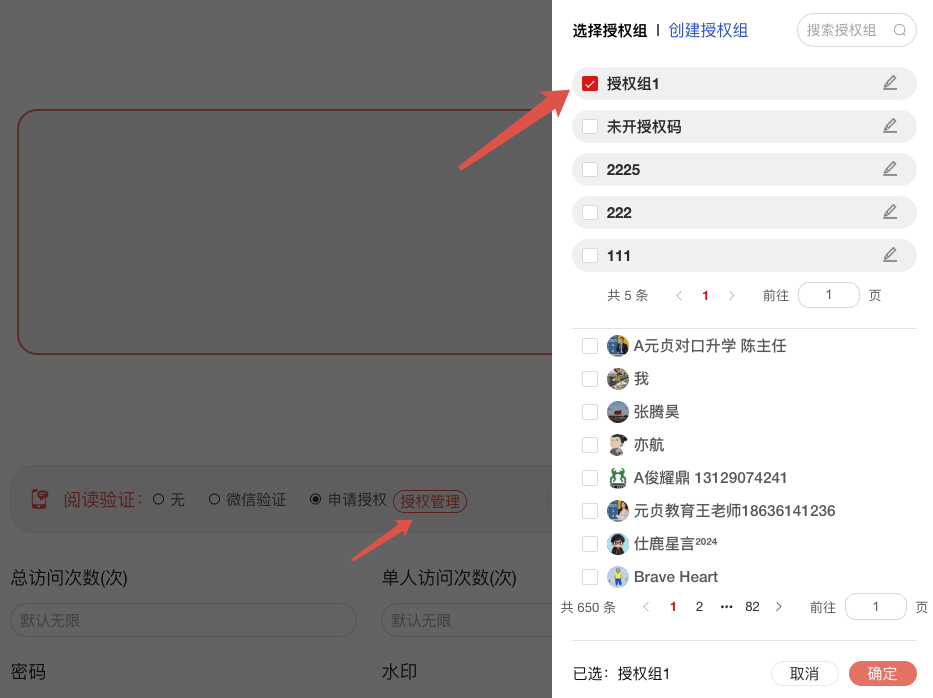
Task: Click previous page arrow in user list
Action: point(646,607)
